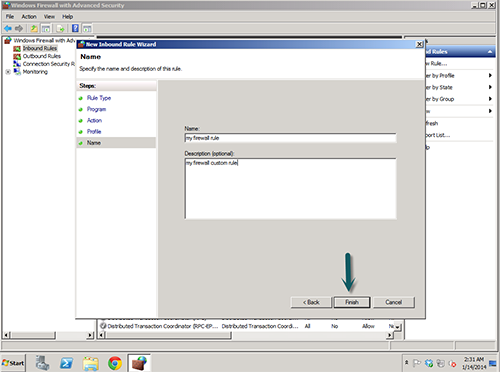Image resolution: width=500 pixels, height=372 pixels.
Task: Launch Chrome from the taskbar
Action: click(x=115, y=363)
